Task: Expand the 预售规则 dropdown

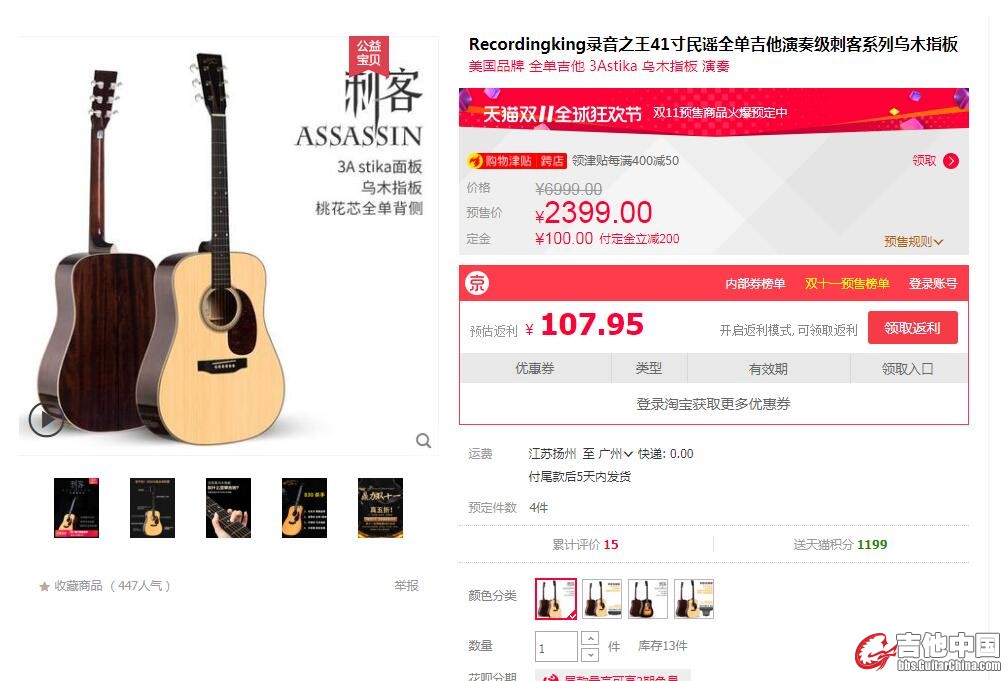Action: (x=913, y=242)
